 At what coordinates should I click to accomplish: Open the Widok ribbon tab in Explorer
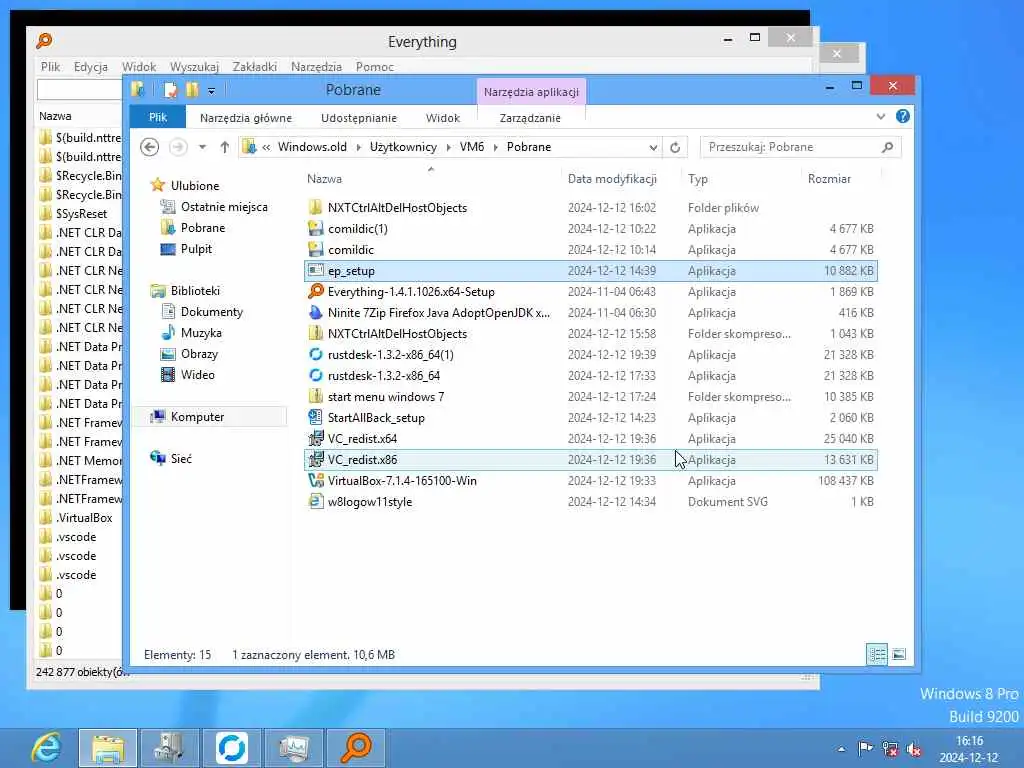[x=443, y=118]
